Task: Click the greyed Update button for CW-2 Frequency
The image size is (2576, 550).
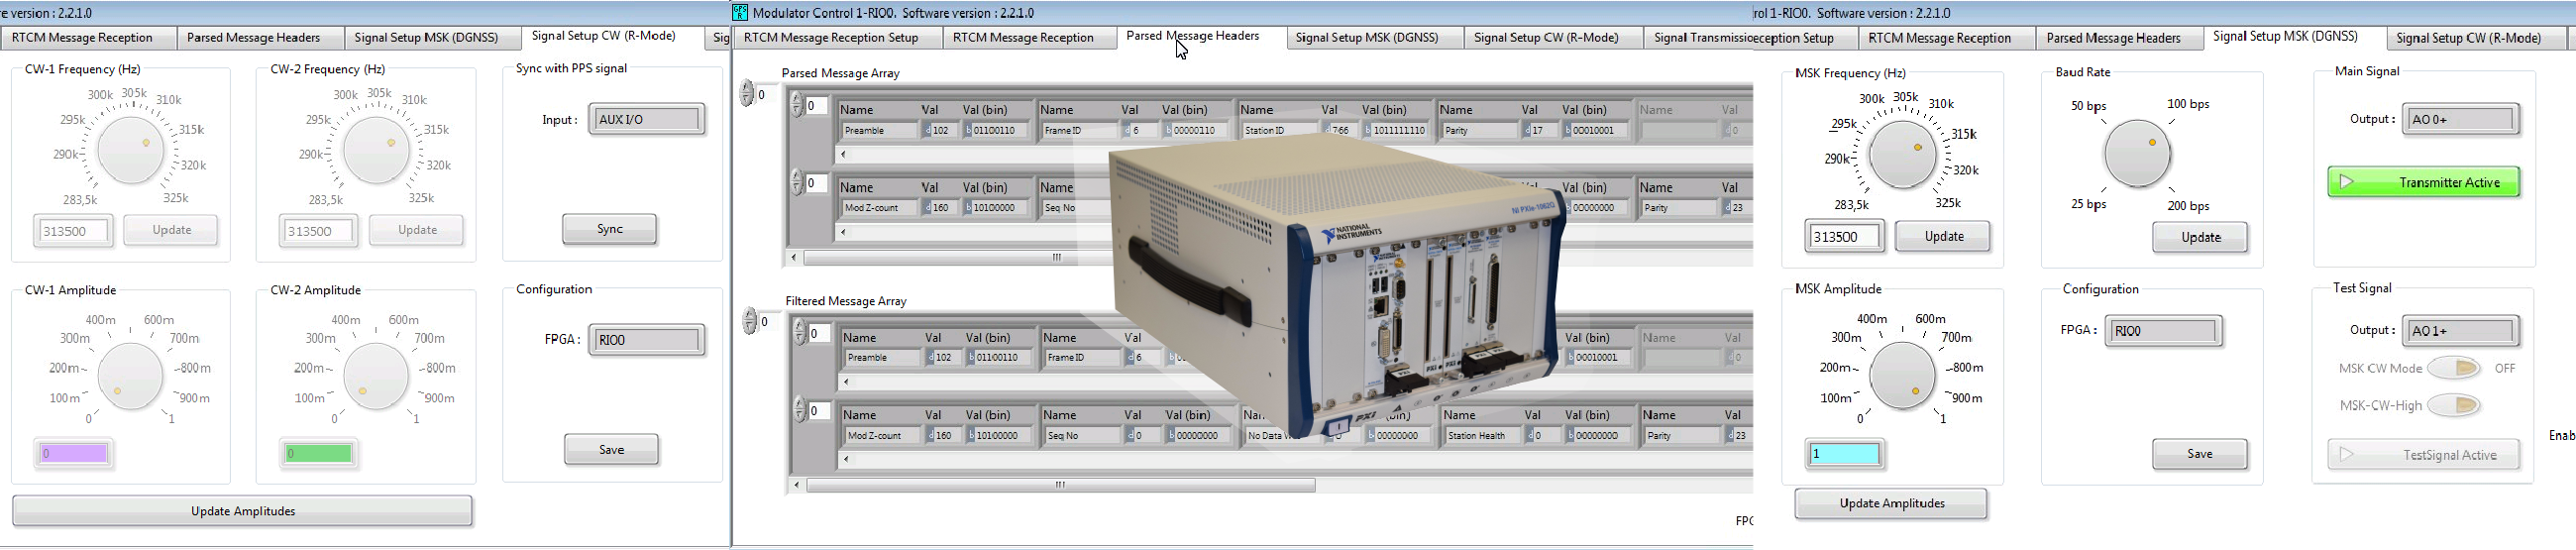Action: 416,230
